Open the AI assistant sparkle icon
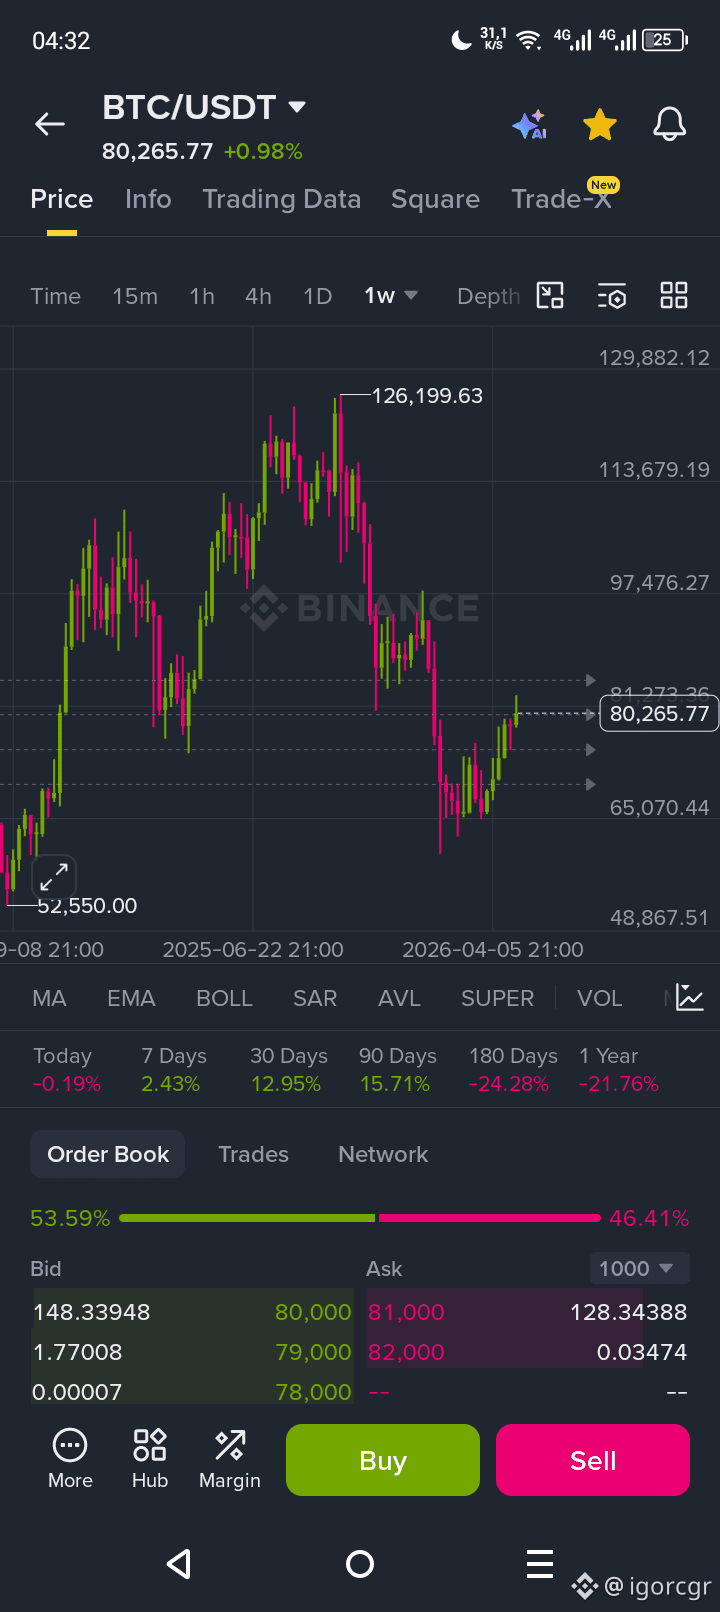The height and width of the screenshot is (1612, 720). coord(529,125)
